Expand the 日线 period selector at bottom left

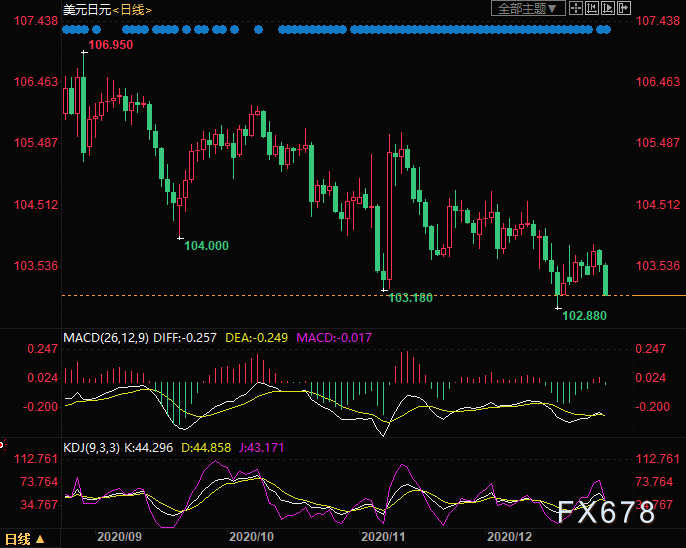[25, 539]
